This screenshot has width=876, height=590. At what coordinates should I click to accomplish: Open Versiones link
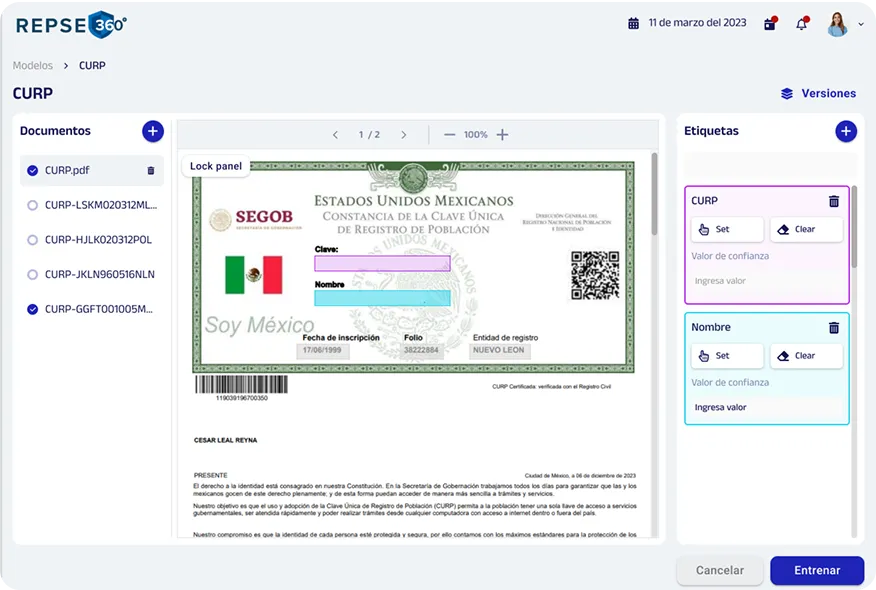pos(829,93)
